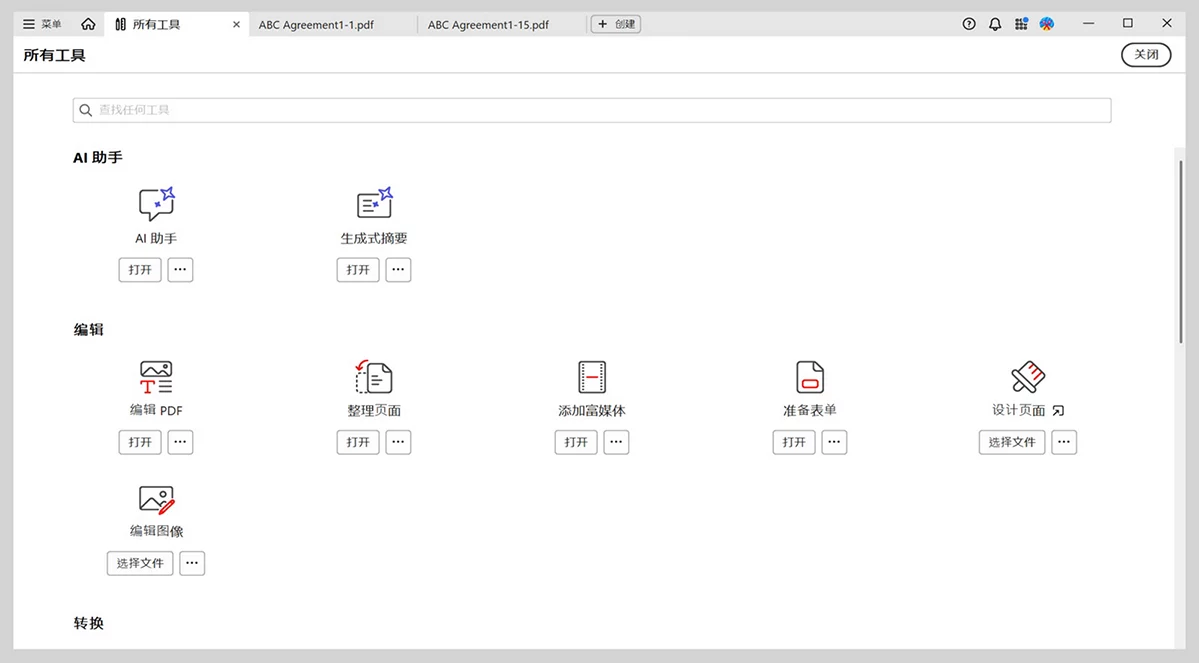This screenshot has height=663, width=1199.
Task: Click the 添加富媒体 label
Action: click(592, 411)
